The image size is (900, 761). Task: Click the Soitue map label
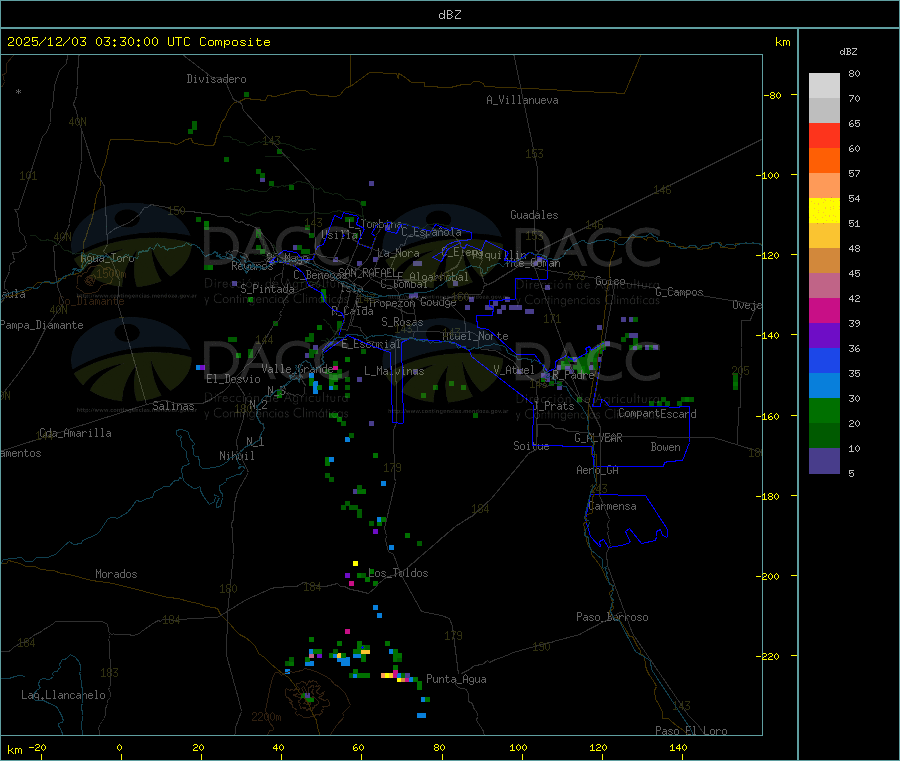[x=532, y=446]
